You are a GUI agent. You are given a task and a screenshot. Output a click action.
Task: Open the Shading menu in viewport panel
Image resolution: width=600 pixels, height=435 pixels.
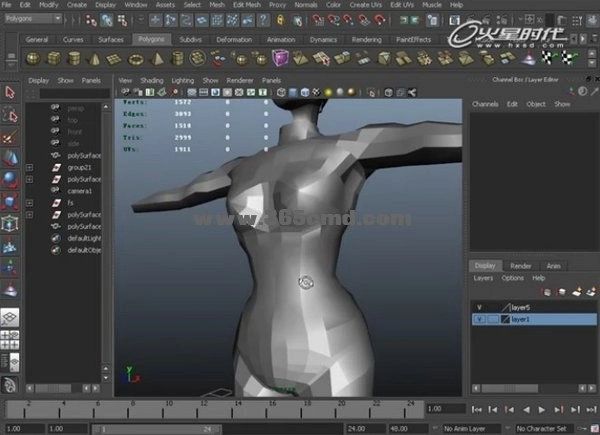tap(151, 79)
